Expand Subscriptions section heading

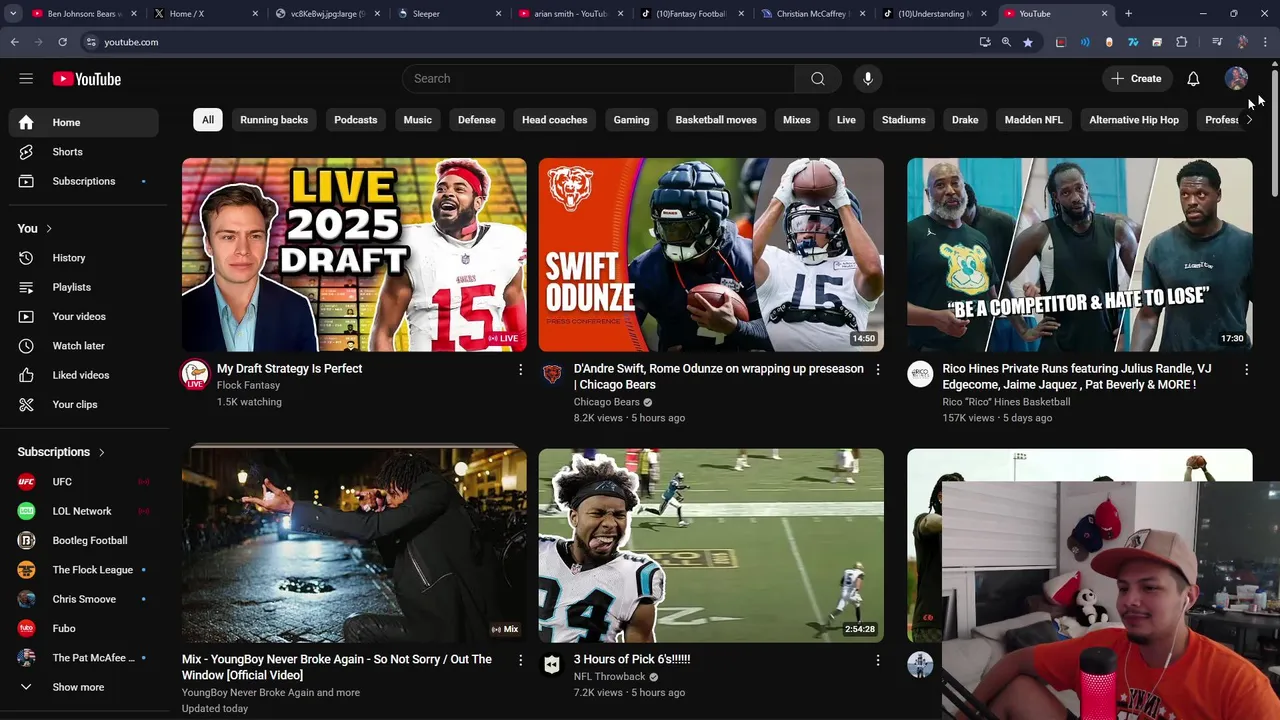[x=61, y=452]
